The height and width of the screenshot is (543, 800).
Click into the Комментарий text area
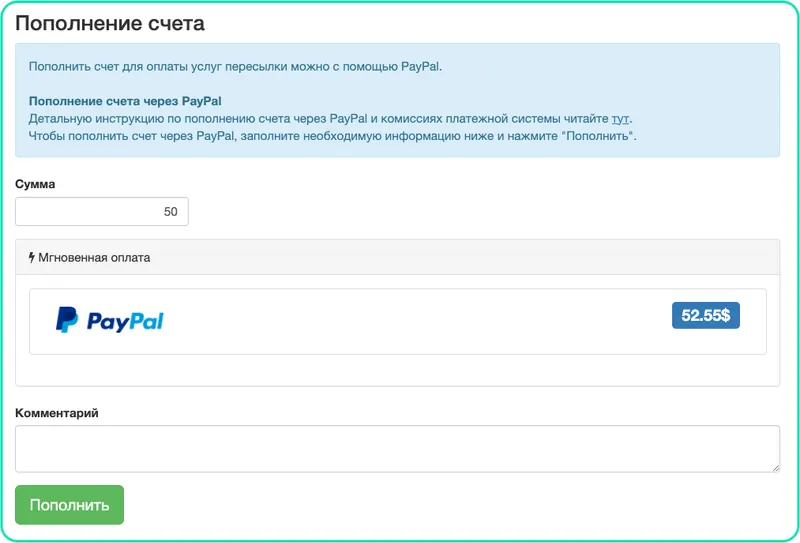pyautogui.click(x=397, y=449)
